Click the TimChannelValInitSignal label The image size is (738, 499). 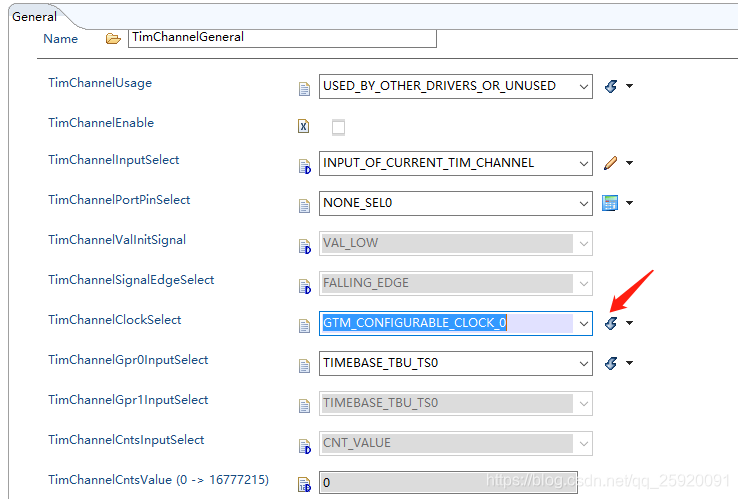tap(117, 240)
